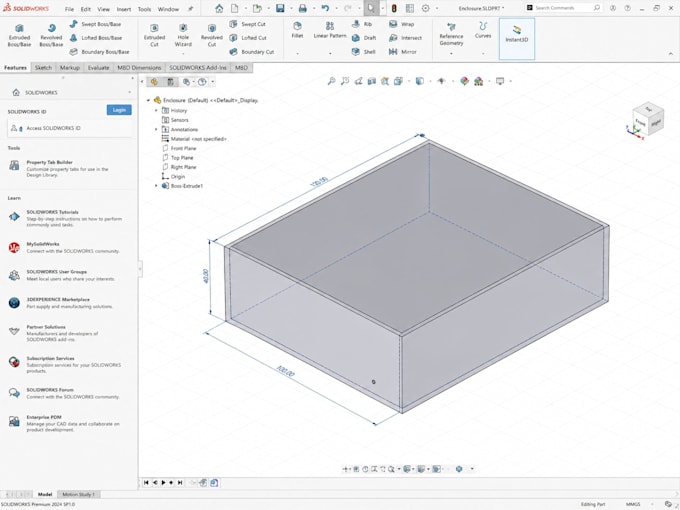Select the Shell tool
680x510 pixels.
(364, 52)
